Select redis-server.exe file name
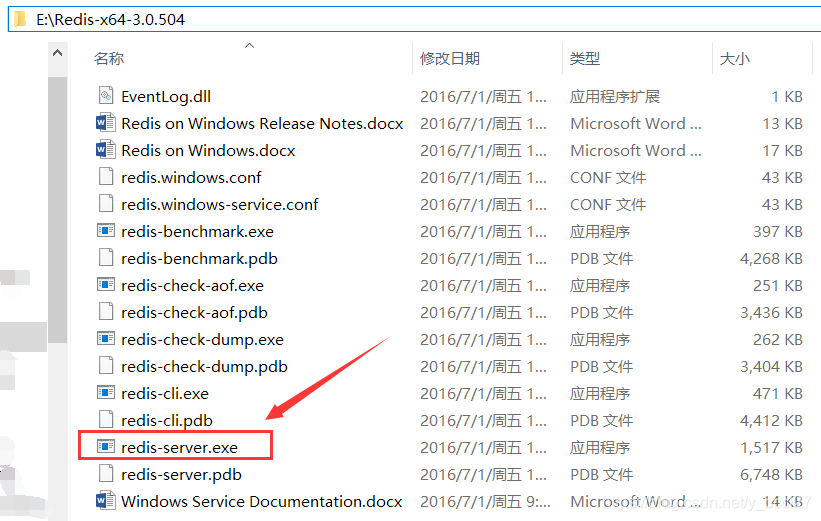821x521 pixels. pyautogui.click(x=179, y=447)
